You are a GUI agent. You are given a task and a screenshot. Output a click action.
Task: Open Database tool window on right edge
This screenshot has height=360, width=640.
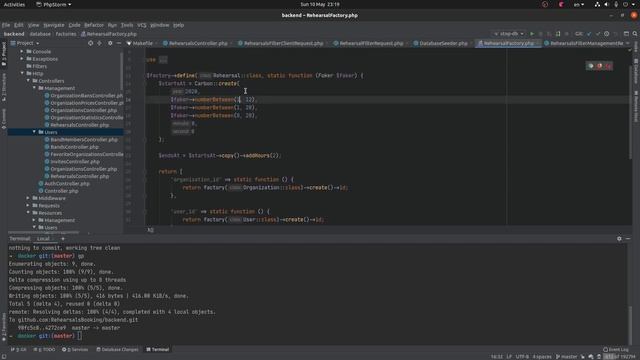(x=636, y=71)
